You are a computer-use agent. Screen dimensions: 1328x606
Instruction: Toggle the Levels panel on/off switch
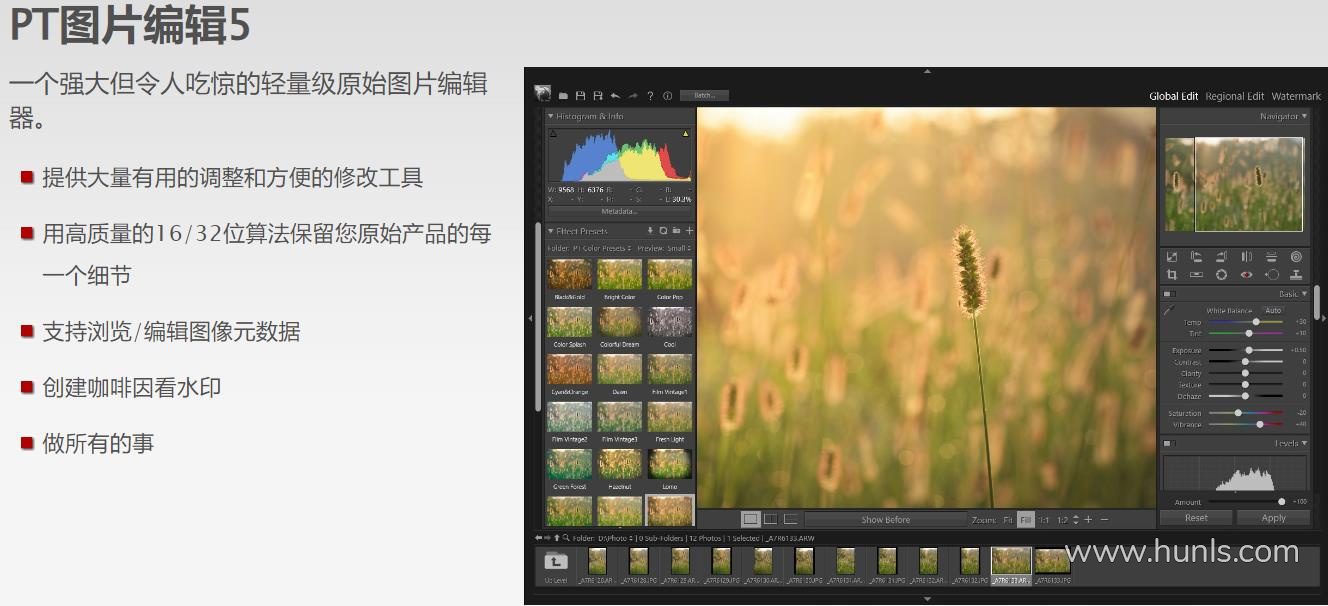1169,443
